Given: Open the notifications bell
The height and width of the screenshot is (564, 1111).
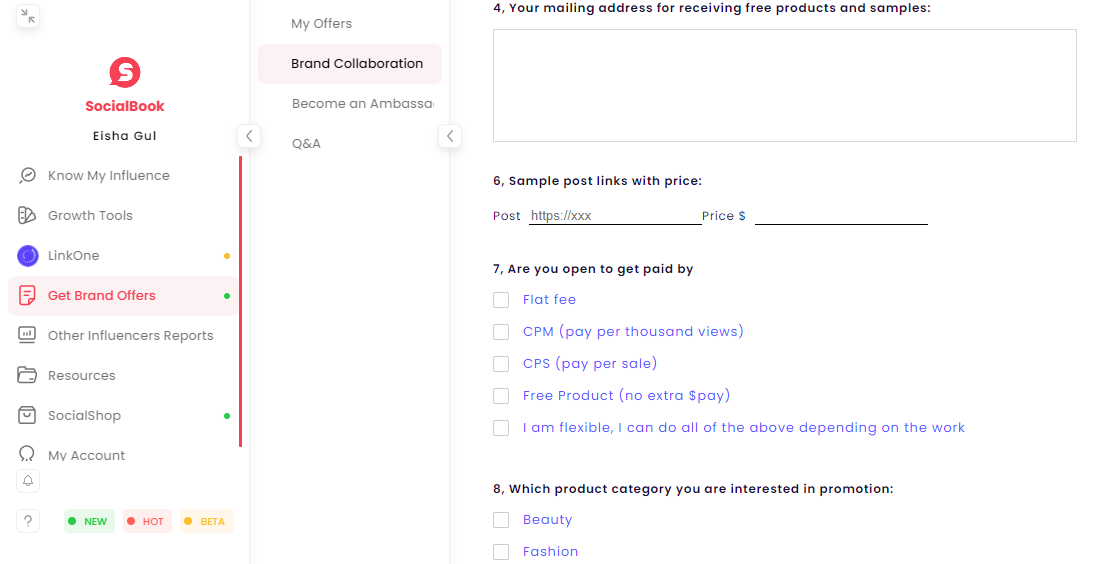Looking at the screenshot, I should [28, 481].
